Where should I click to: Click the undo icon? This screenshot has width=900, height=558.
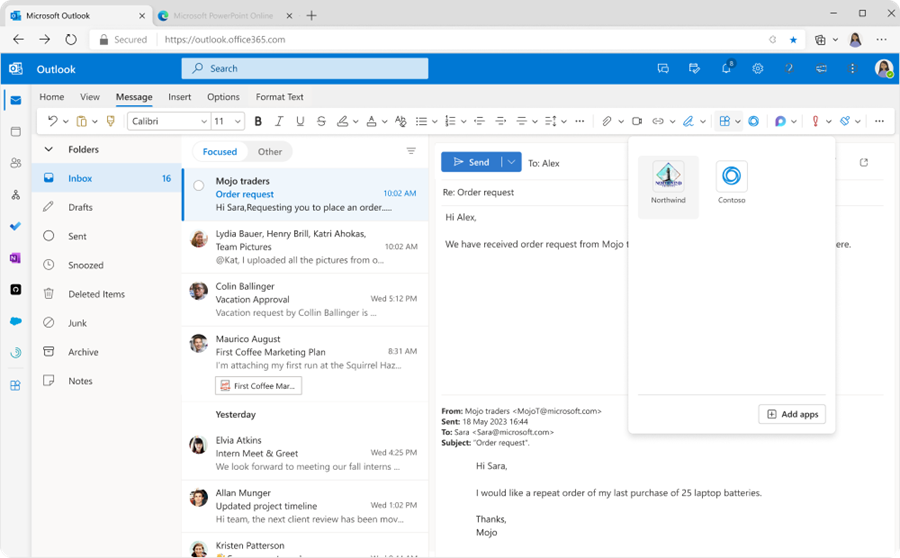(x=53, y=121)
